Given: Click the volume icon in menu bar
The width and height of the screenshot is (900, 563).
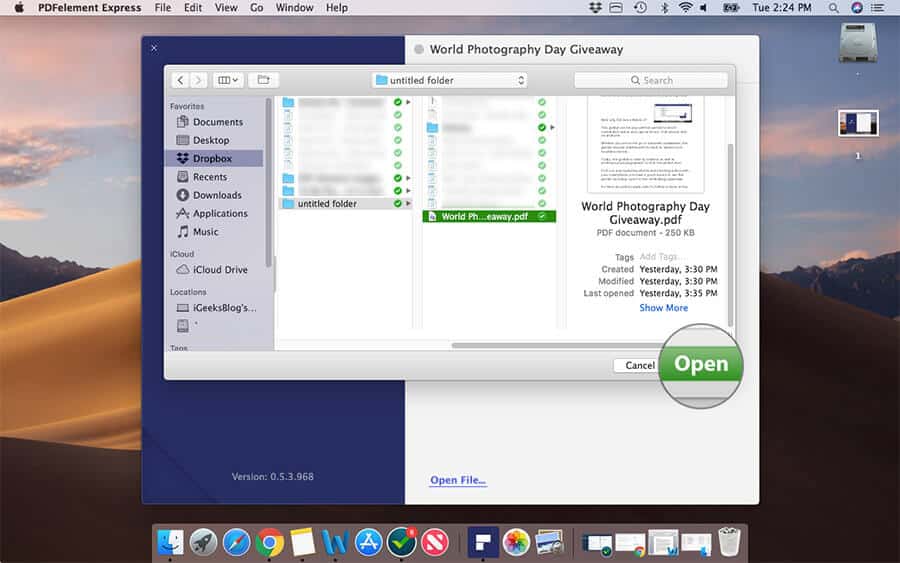Looking at the screenshot, I should [x=704, y=7].
